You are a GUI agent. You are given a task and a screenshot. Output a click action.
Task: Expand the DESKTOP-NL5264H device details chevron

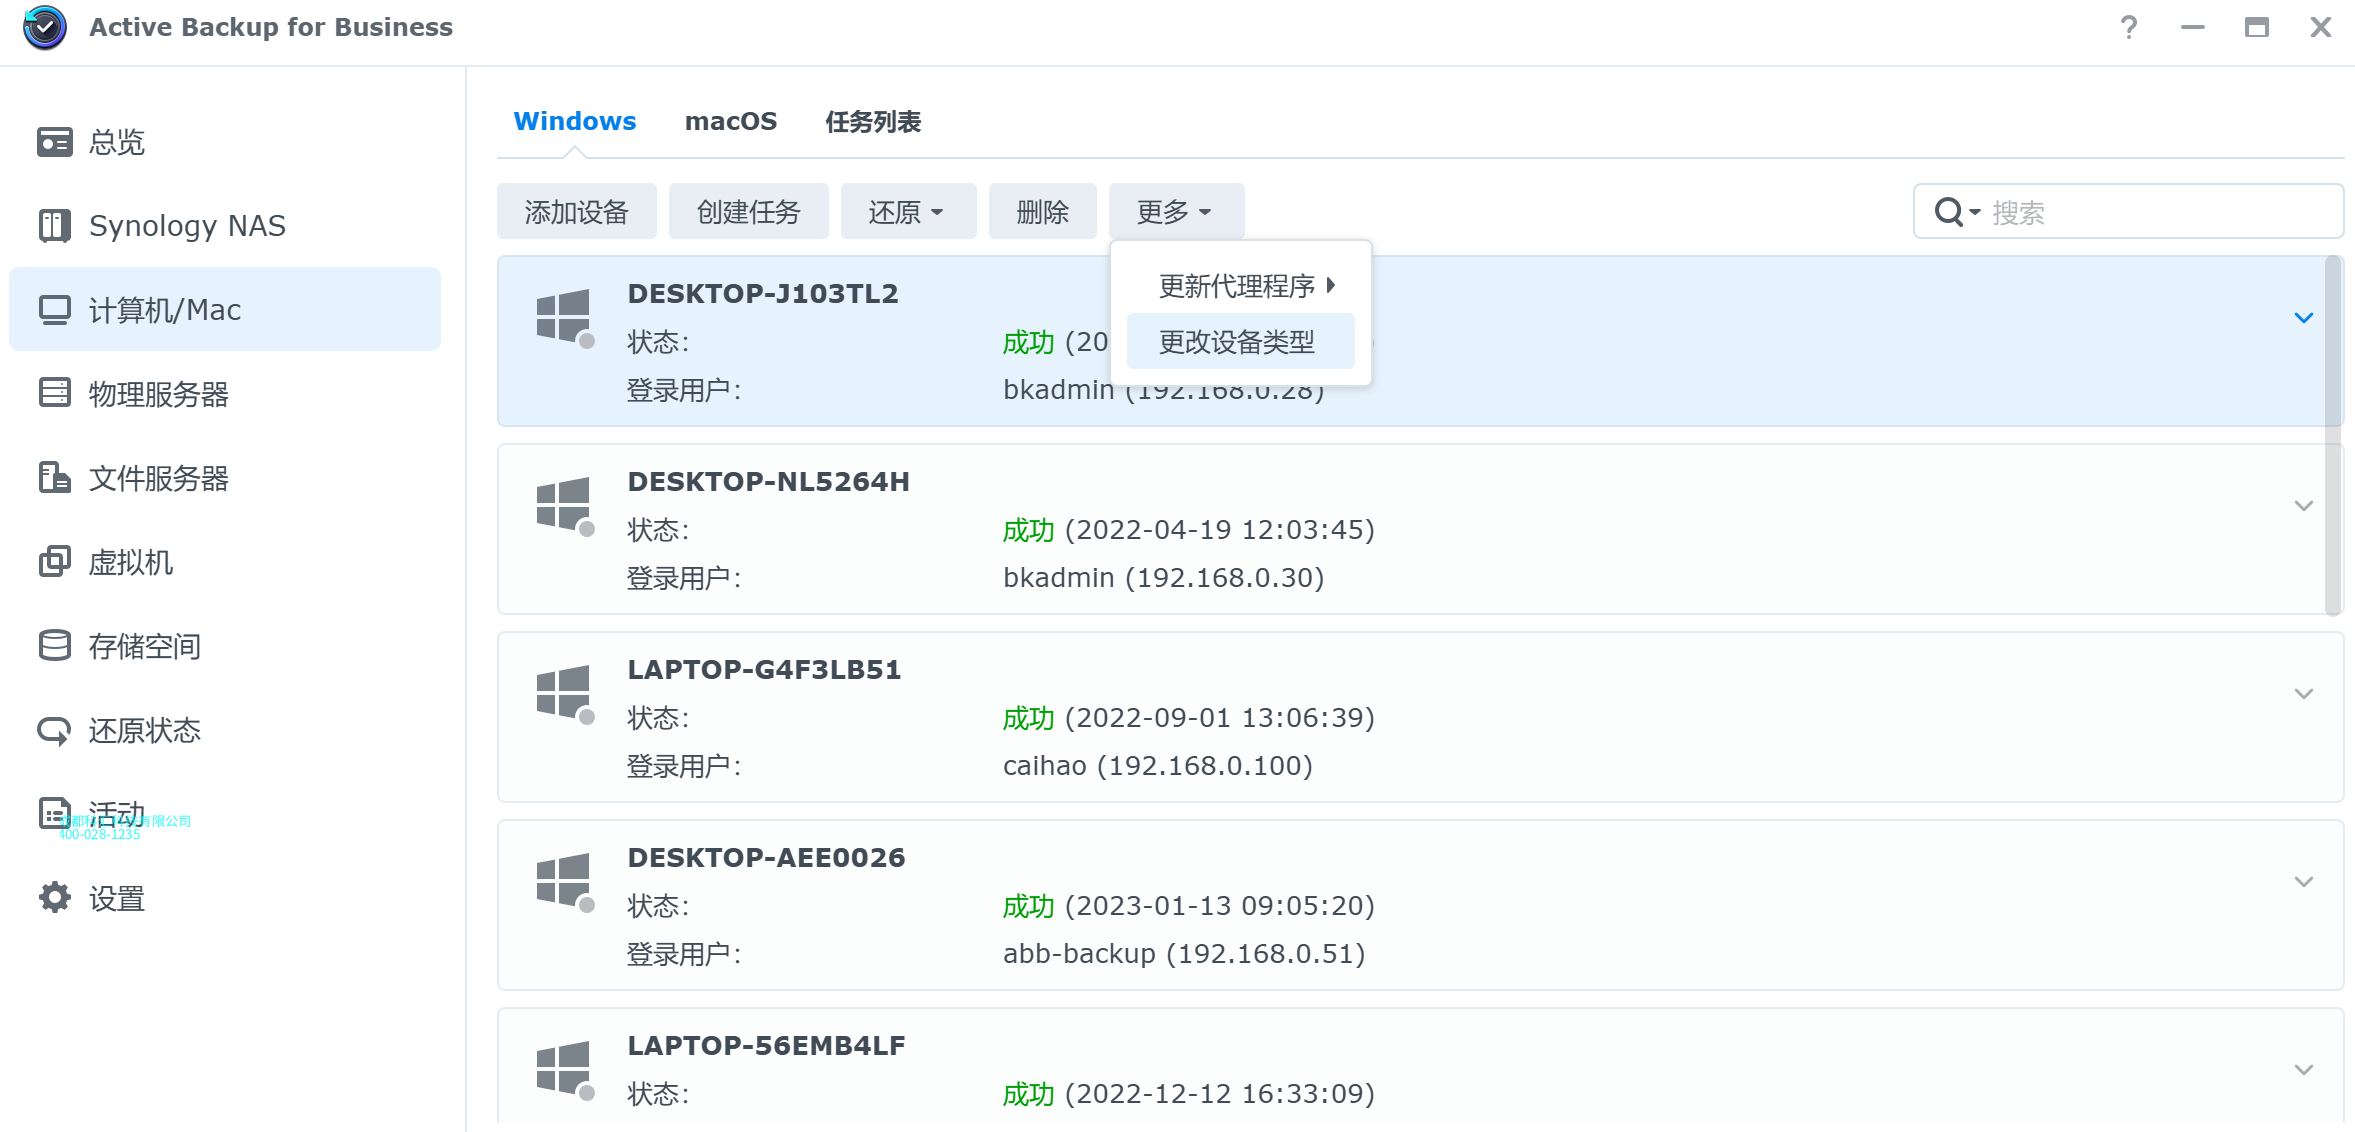(2303, 506)
